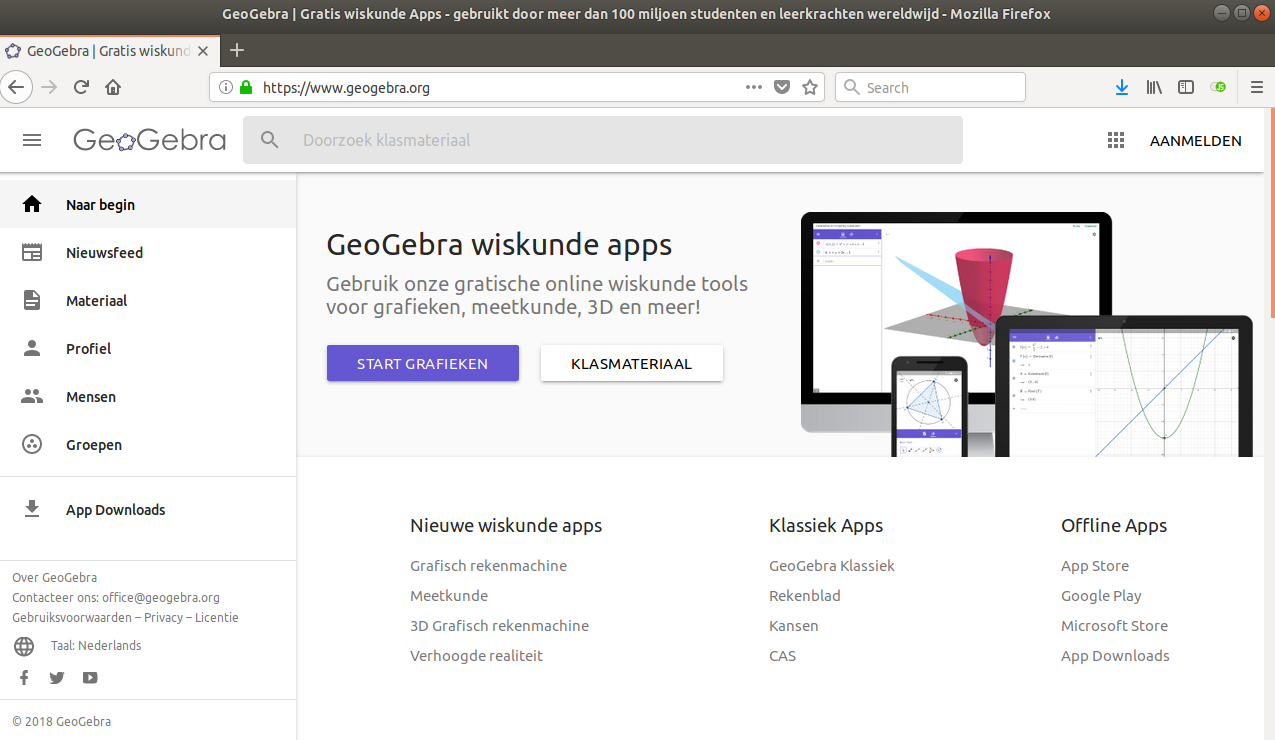Screen dimensions: 1275x740
Task: Open the Privacy link
Action: tap(163, 618)
